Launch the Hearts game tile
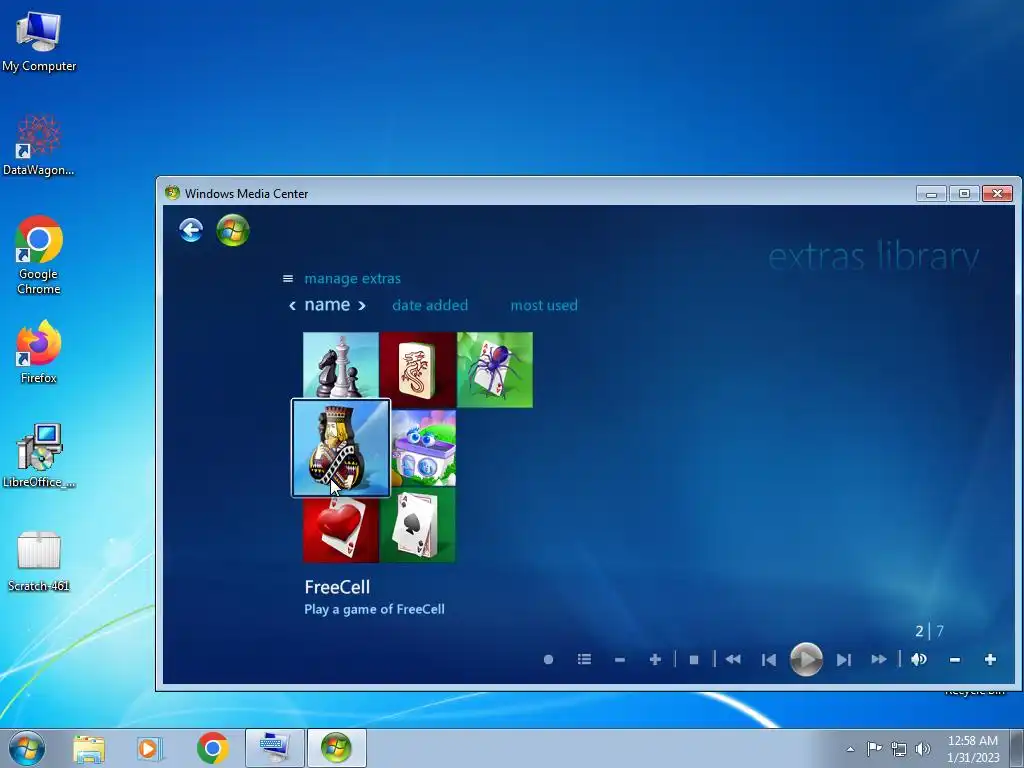 [x=341, y=530]
